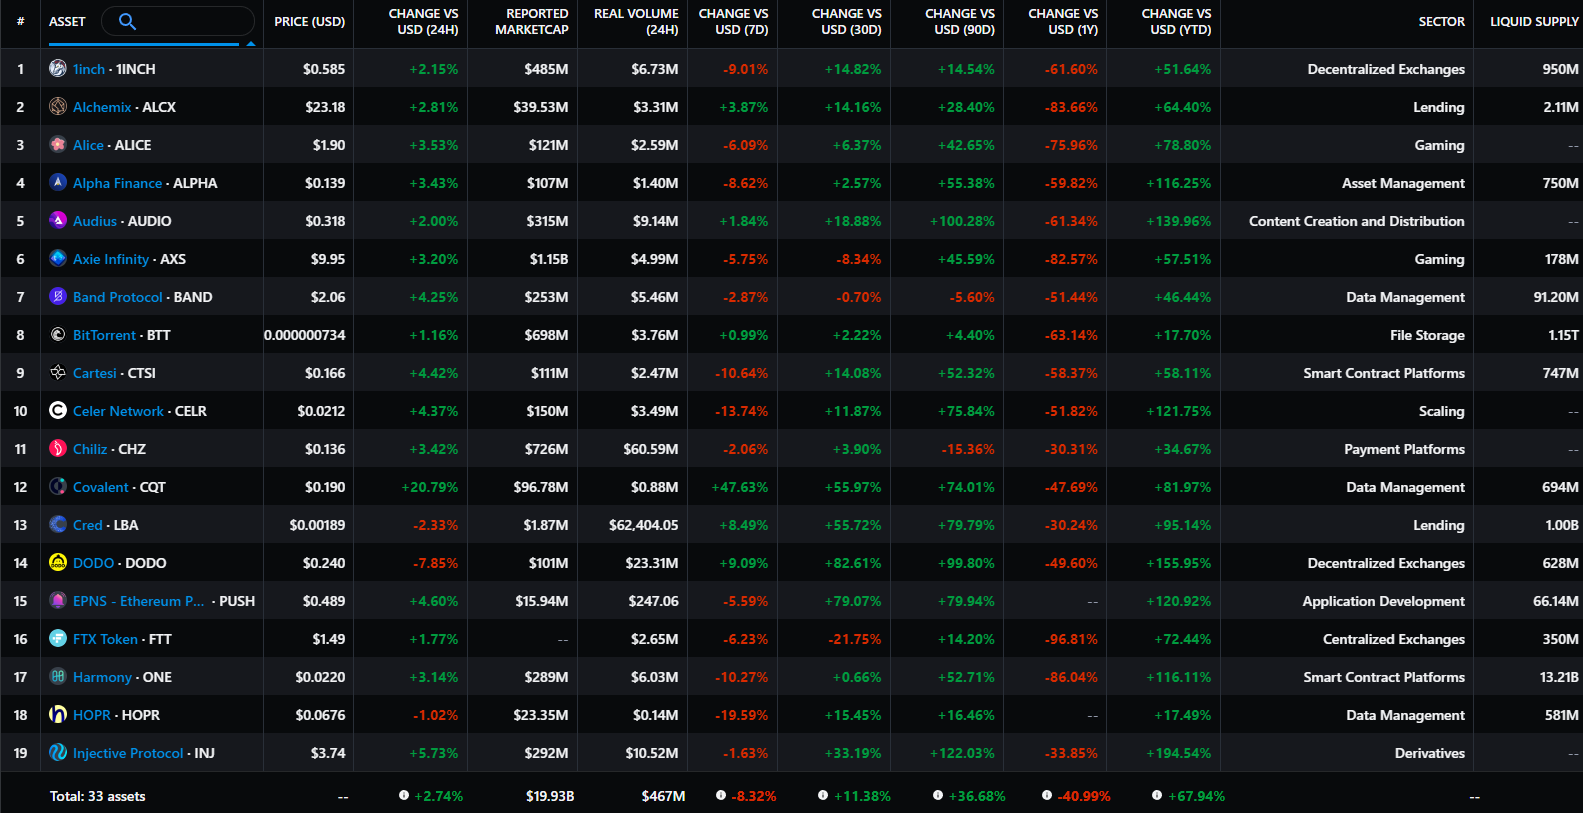Click the ASSET column sort arrow

pos(251,43)
